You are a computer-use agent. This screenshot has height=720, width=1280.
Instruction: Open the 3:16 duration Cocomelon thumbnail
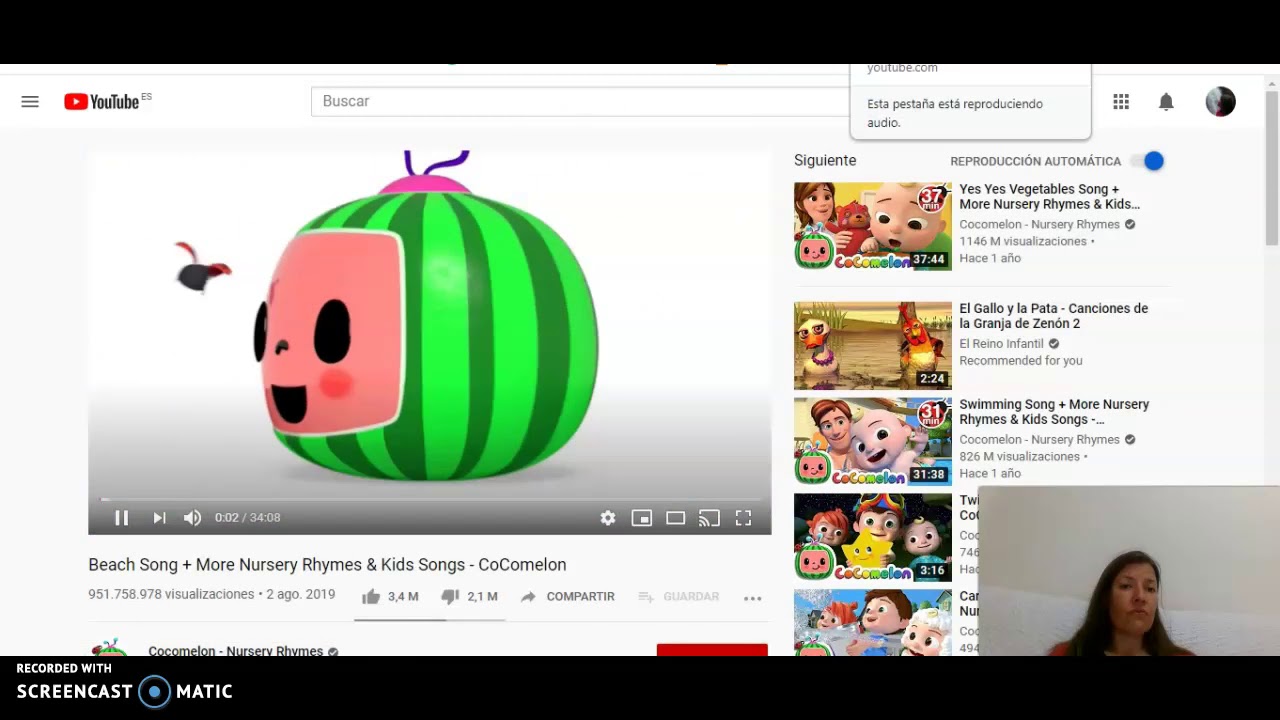pyautogui.click(x=873, y=537)
